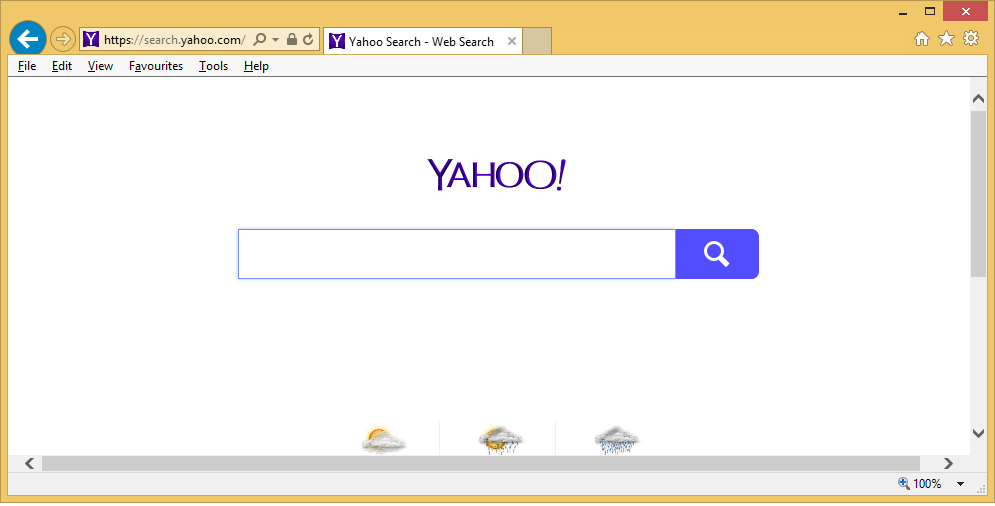Open the Tools menu
995x506 pixels.
213,66
